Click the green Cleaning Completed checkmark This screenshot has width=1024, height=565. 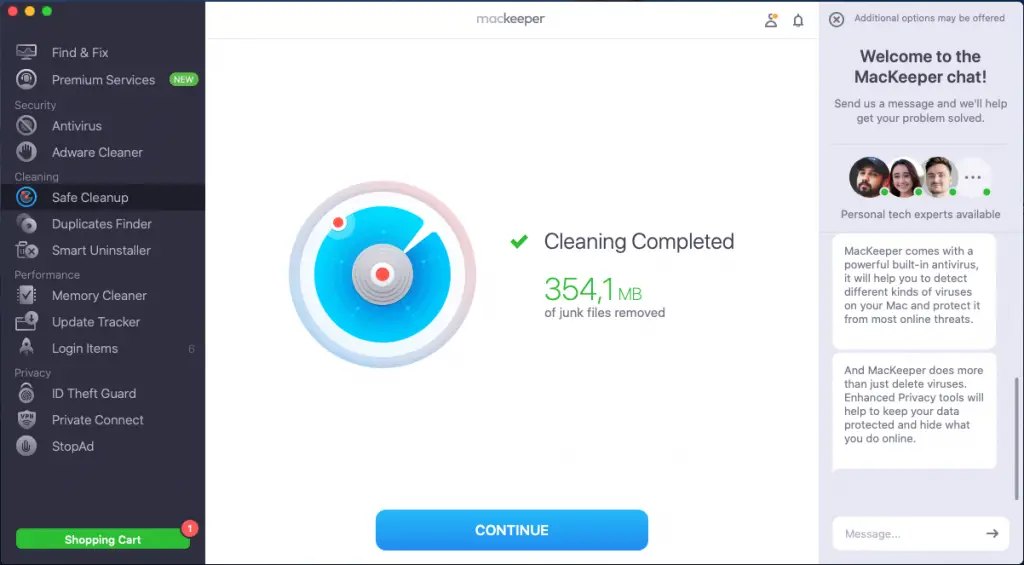click(519, 242)
